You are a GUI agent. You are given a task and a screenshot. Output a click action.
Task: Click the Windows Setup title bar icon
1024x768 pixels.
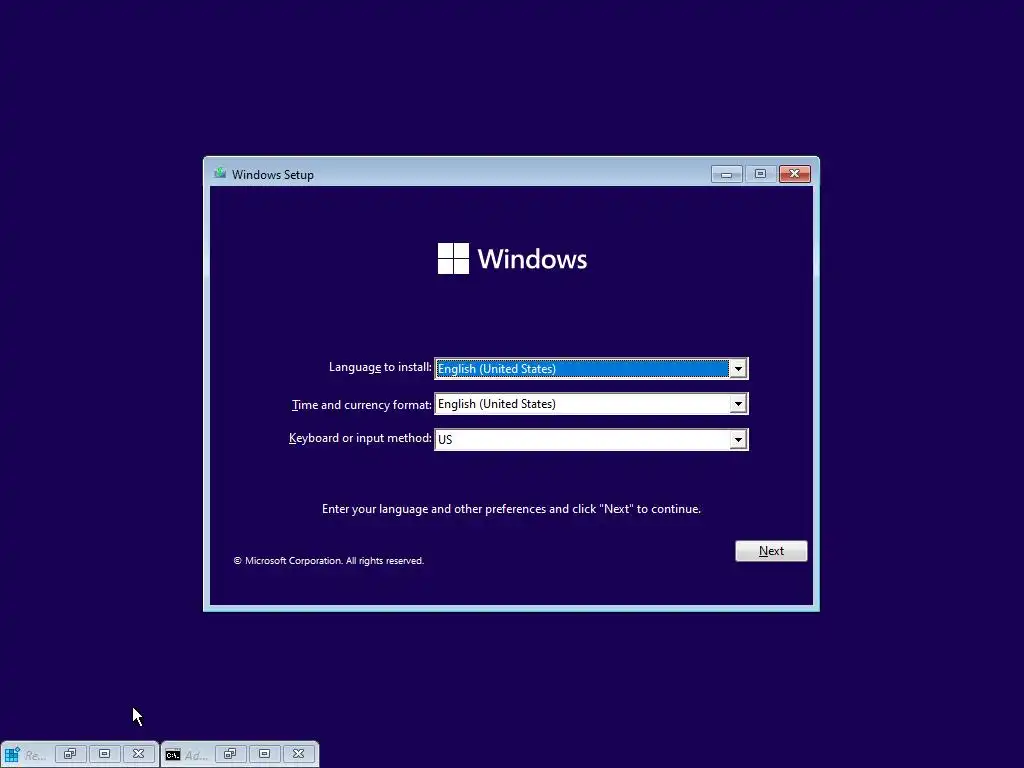[220, 173]
